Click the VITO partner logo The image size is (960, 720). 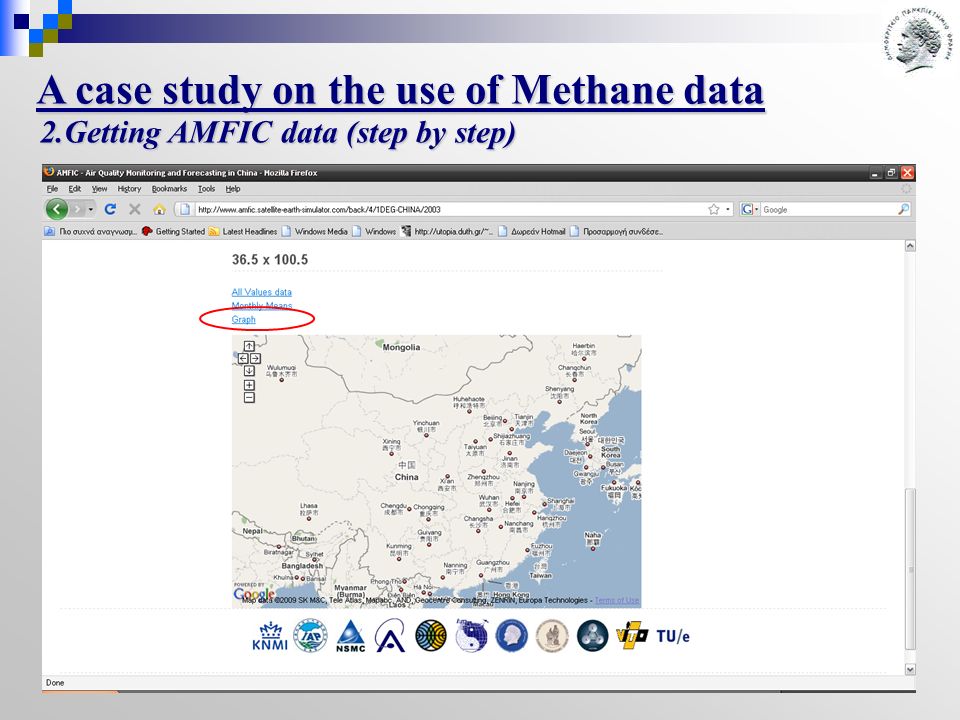click(x=631, y=636)
